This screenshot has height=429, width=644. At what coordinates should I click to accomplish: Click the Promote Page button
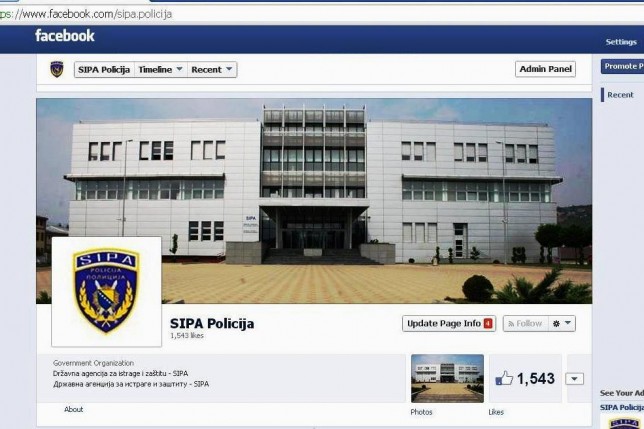tap(623, 66)
